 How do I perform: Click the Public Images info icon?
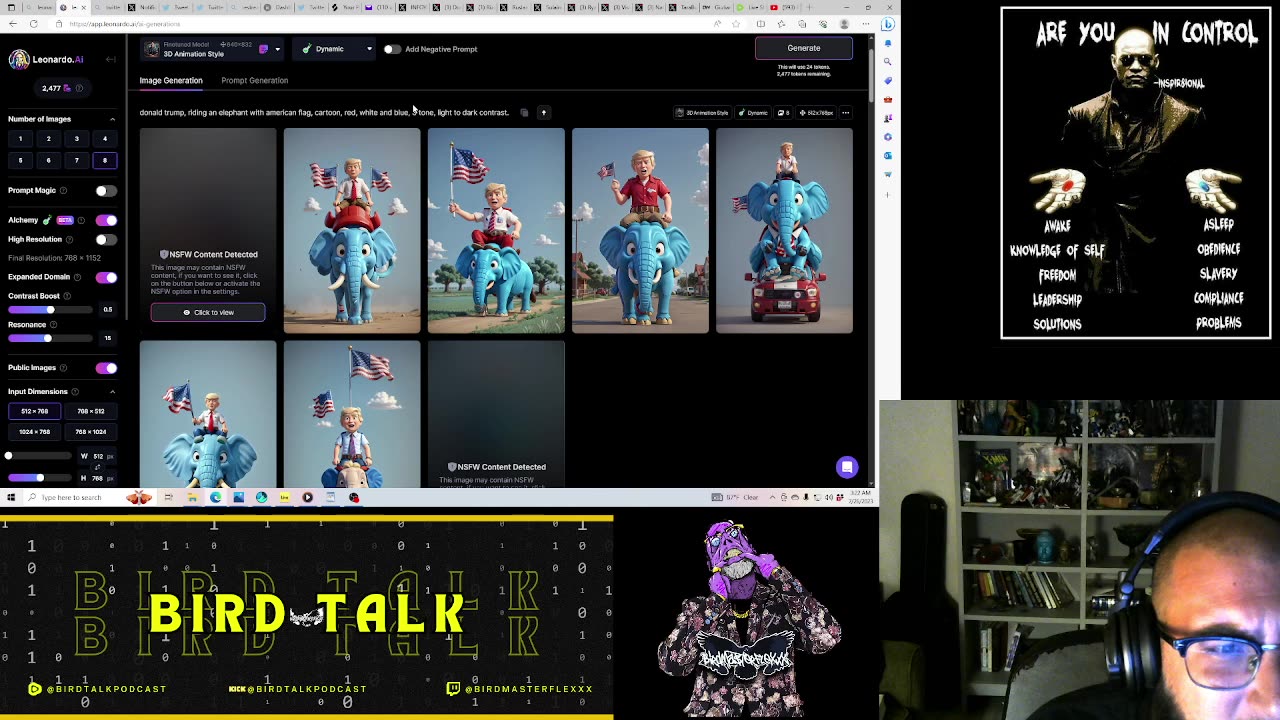[x=64, y=368]
